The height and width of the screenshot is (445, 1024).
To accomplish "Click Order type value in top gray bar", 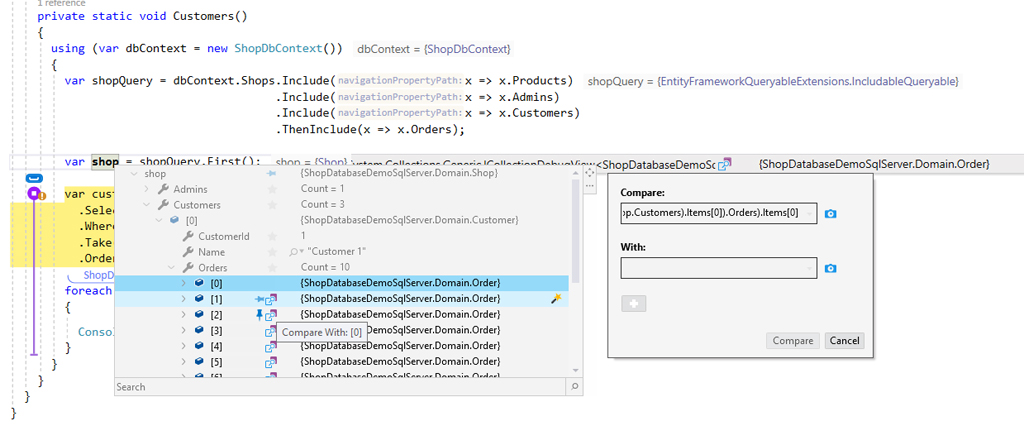I will [874, 164].
